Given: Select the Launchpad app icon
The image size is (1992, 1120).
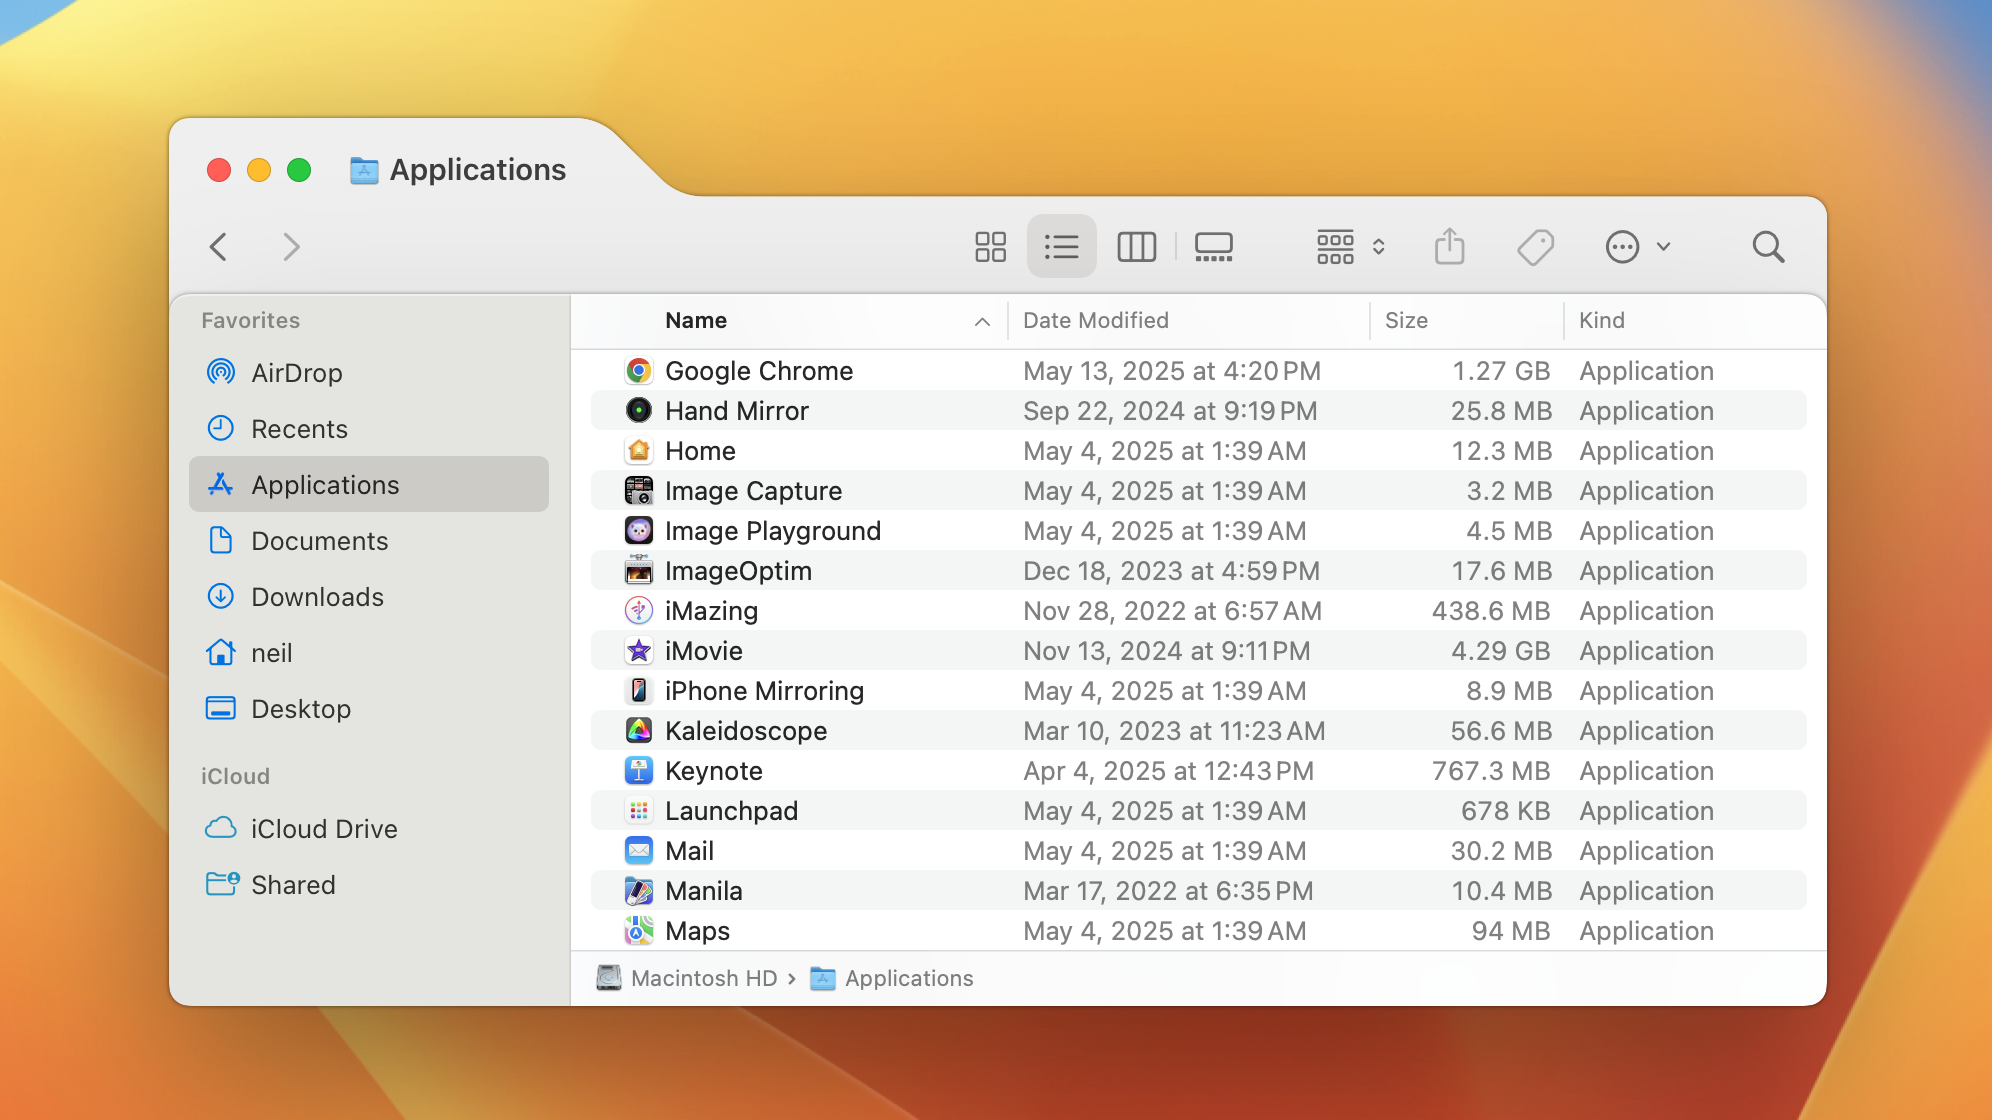Looking at the screenshot, I should (x=639, y=811).
